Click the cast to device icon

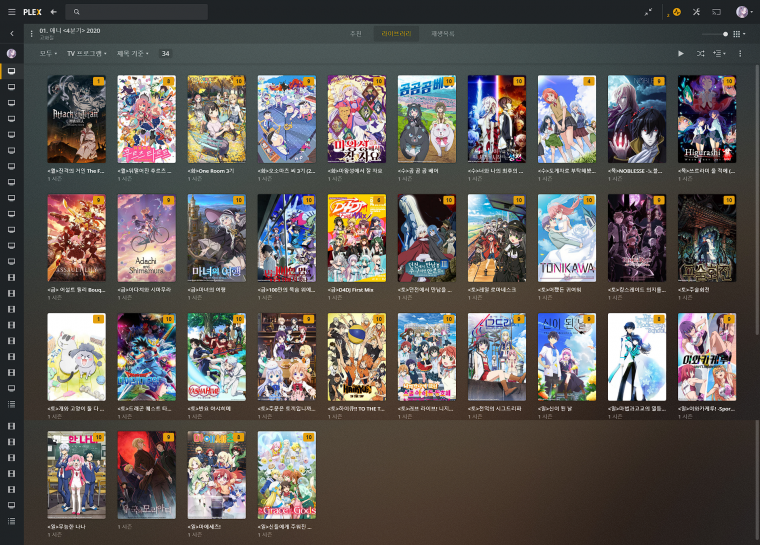pos(716,12)
